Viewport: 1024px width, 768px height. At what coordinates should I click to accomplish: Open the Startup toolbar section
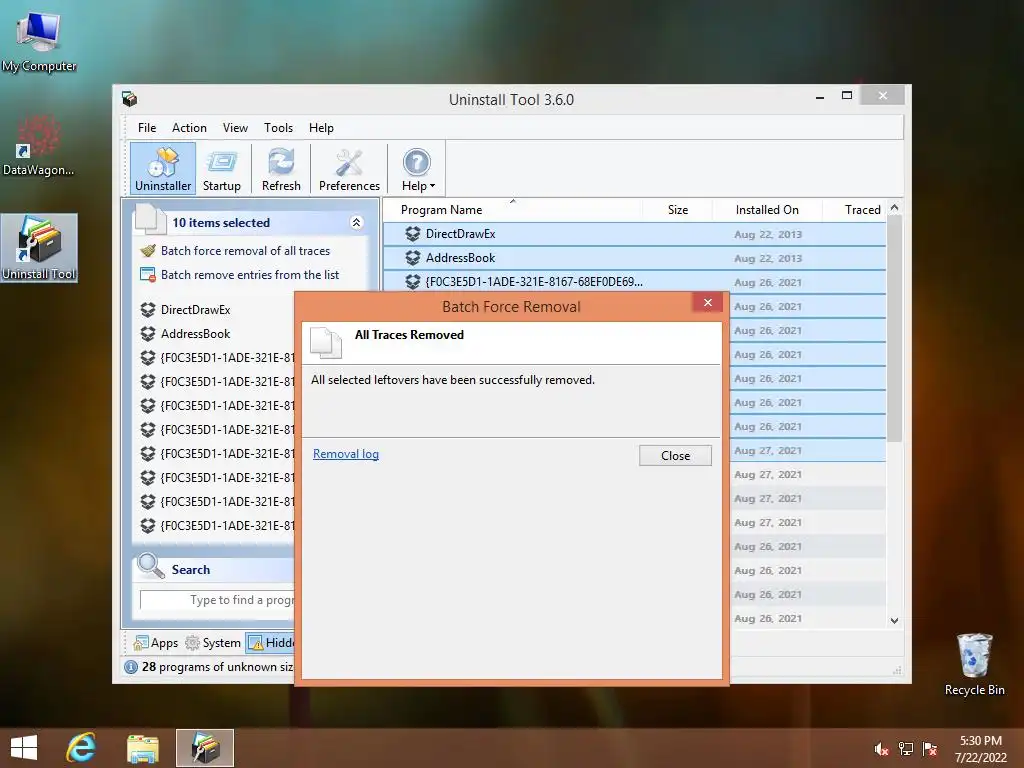[x=221, y=168]
